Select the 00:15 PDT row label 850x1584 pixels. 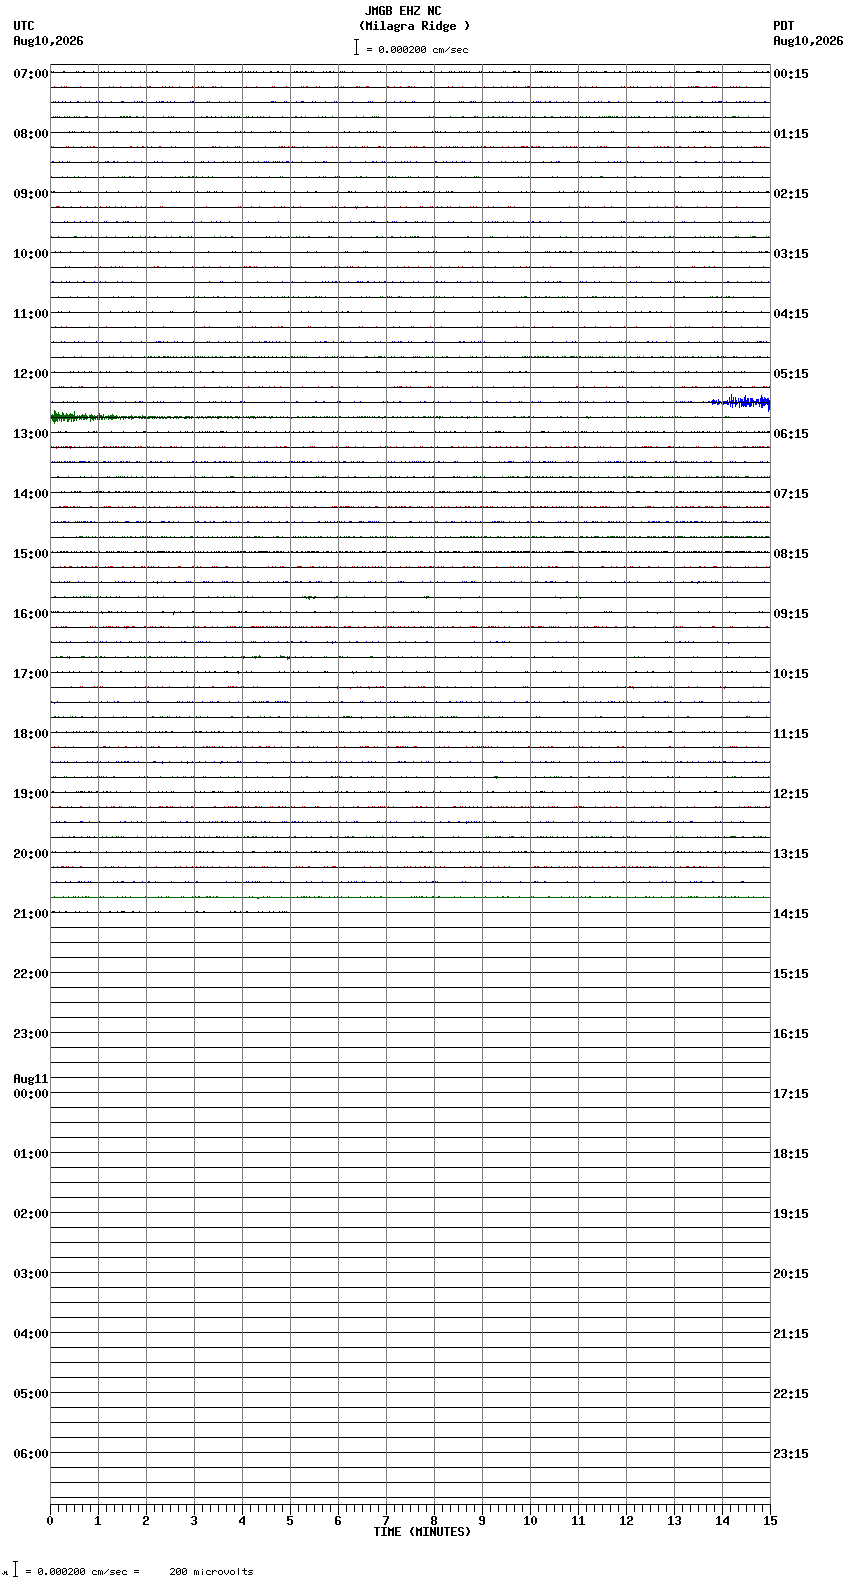(x=791, y=74)
